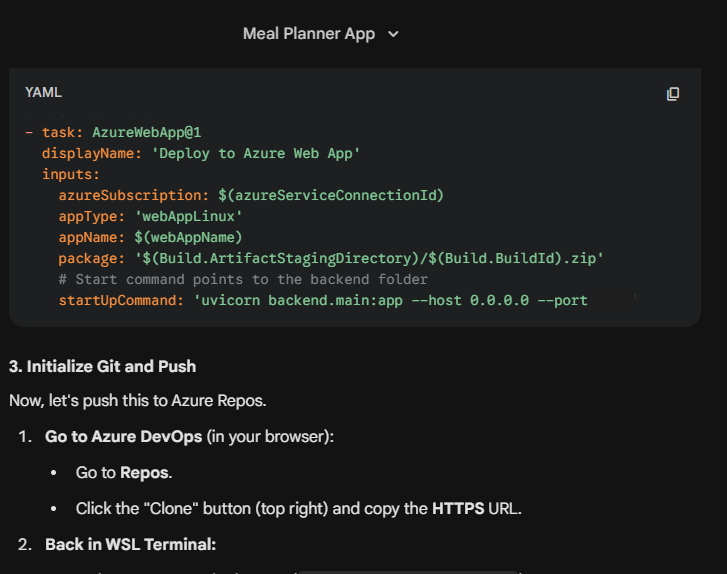Click the azureSubscription code line
The height and width of the screenshot is (574, 727).
(251, 195)
